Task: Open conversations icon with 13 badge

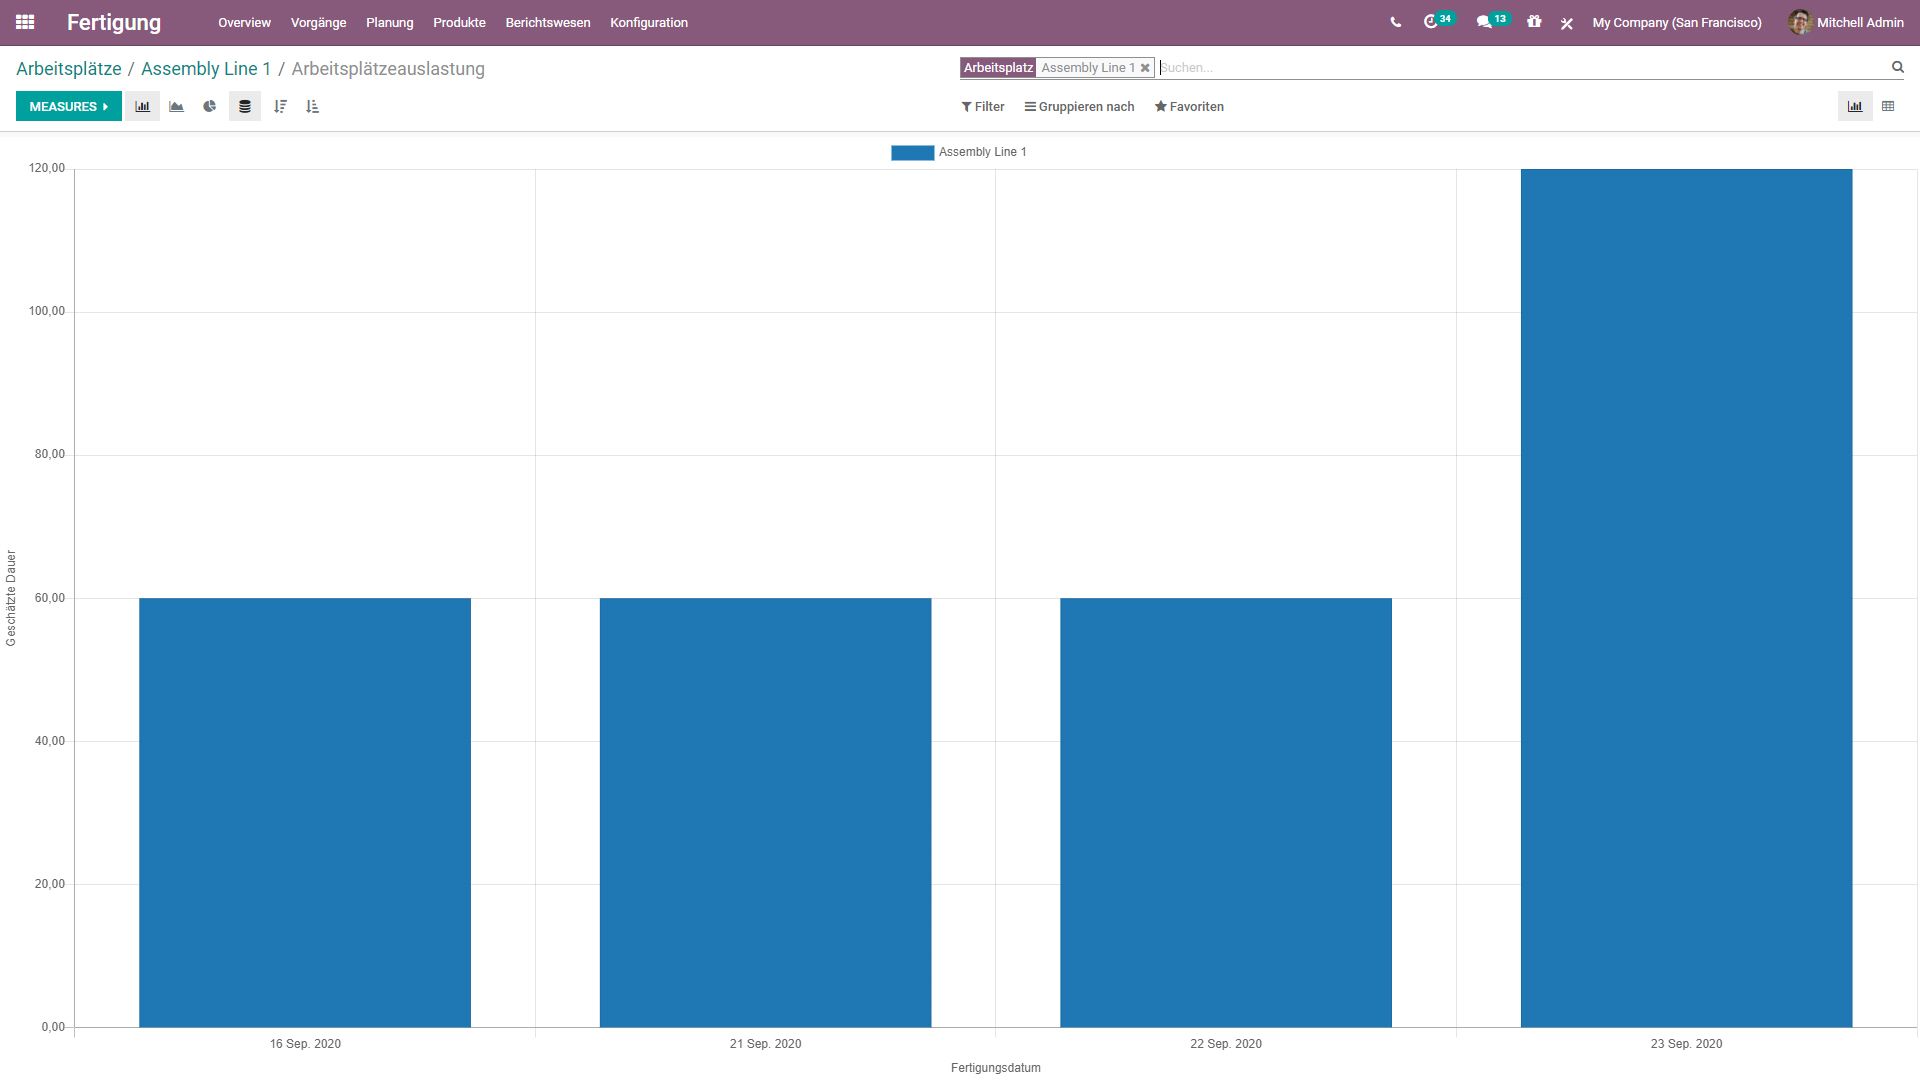Action: (1485, 22)
